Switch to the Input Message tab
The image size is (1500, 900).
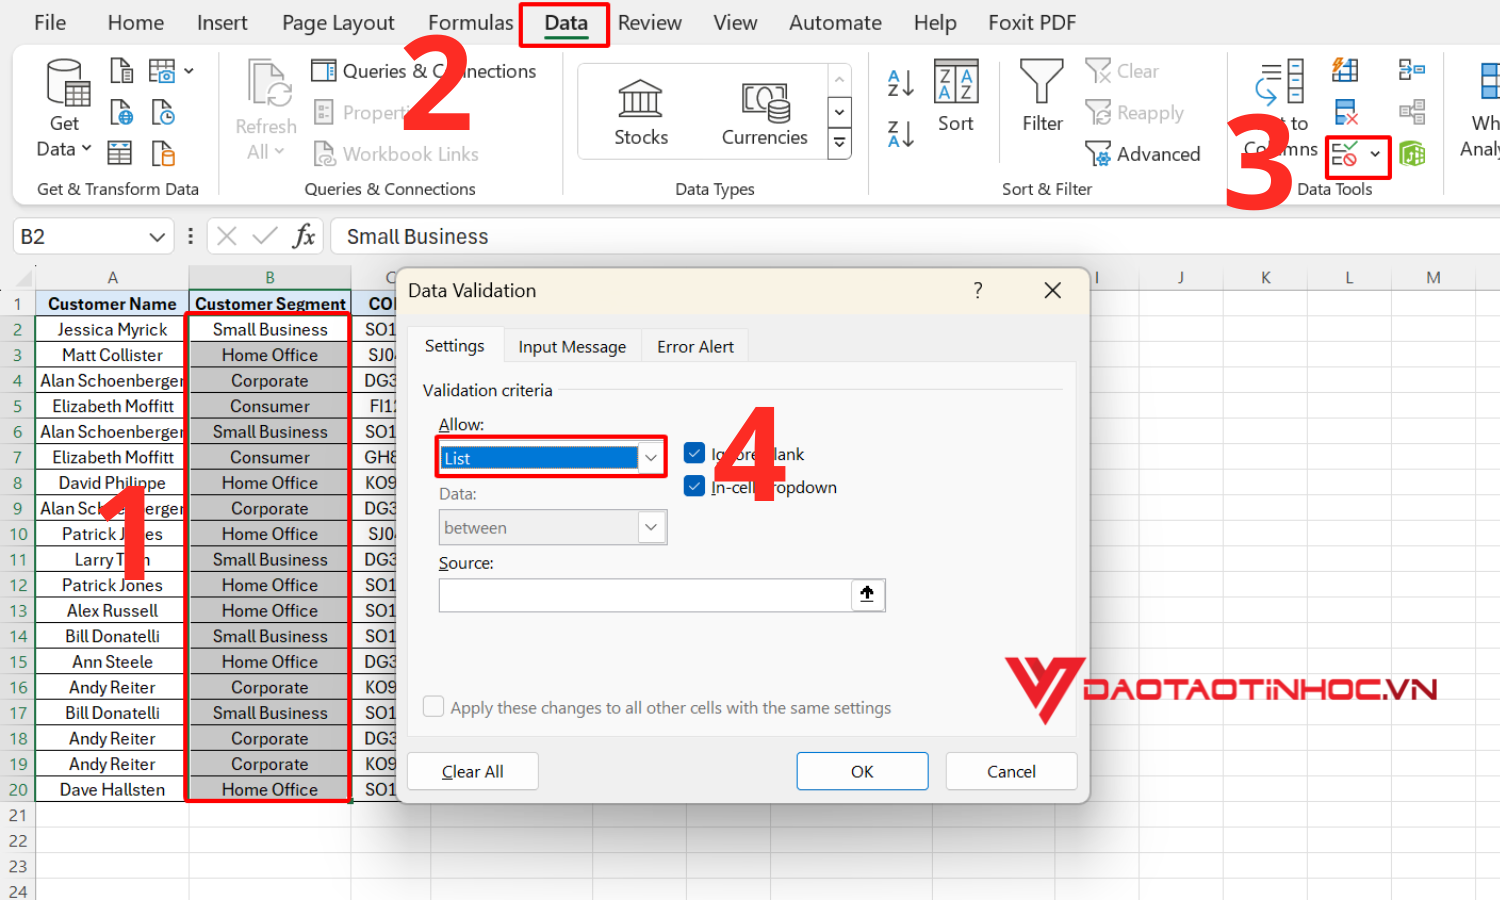[x=572, y=347]
